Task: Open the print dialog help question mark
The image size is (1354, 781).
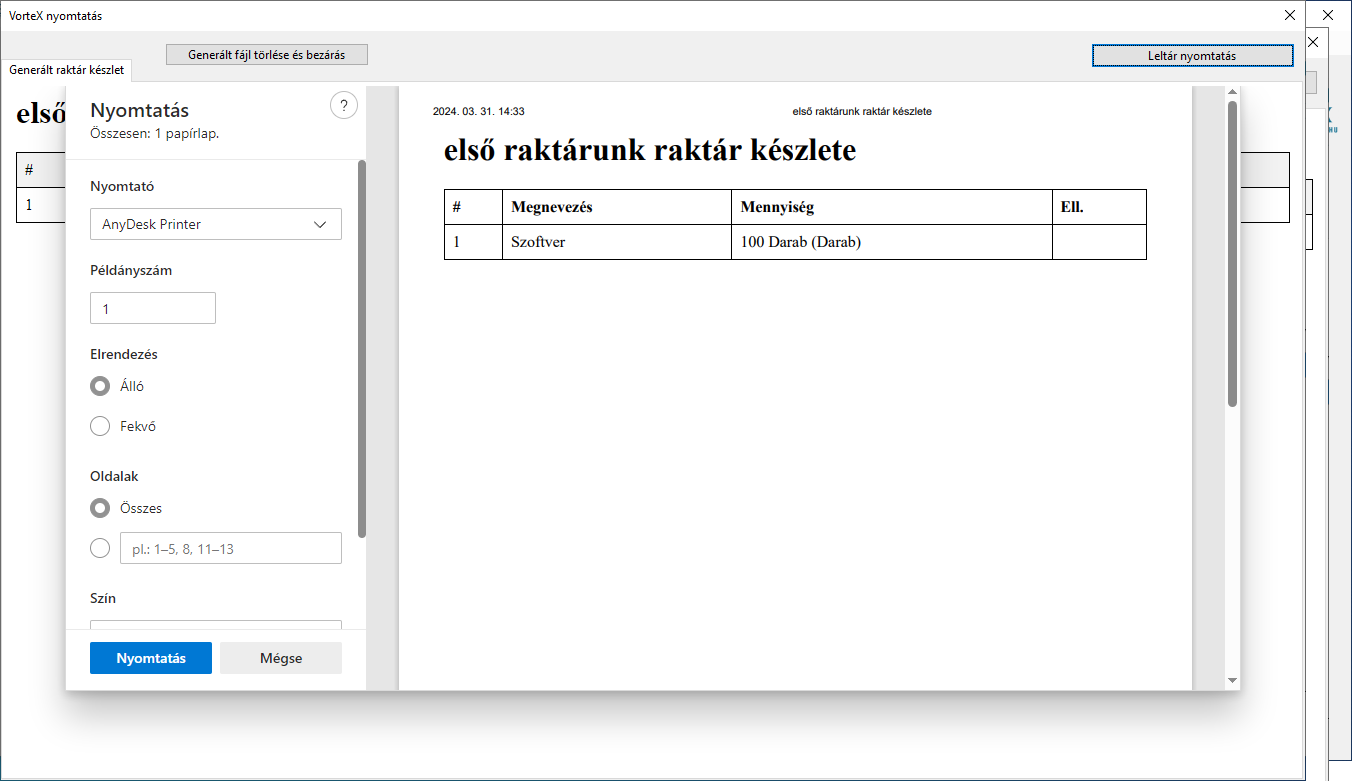Action: coord(343,106)
